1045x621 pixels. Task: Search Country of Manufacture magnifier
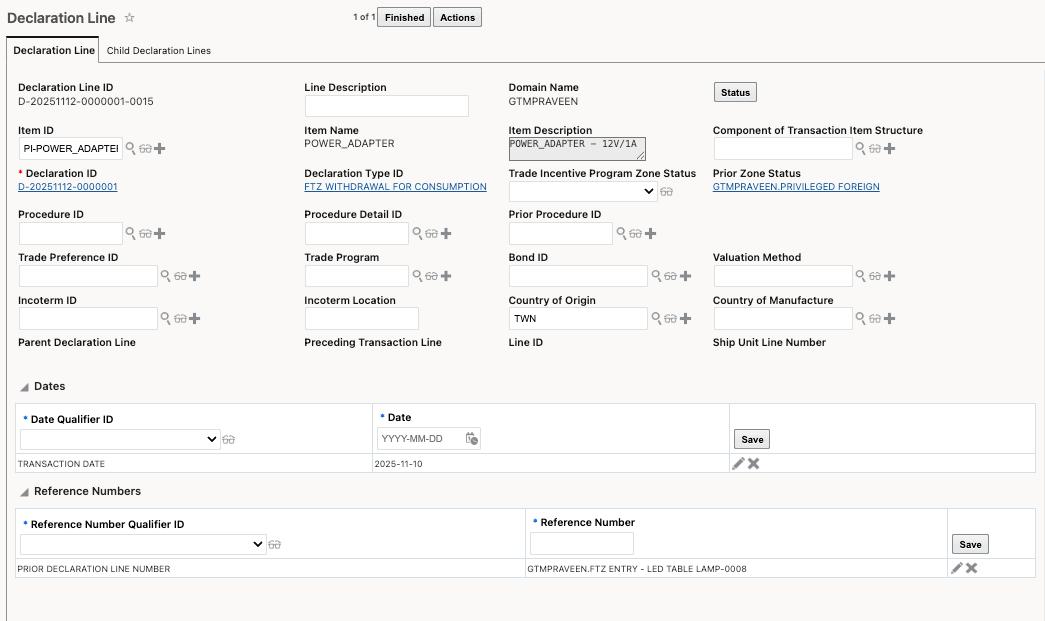[x=860, y=318]
